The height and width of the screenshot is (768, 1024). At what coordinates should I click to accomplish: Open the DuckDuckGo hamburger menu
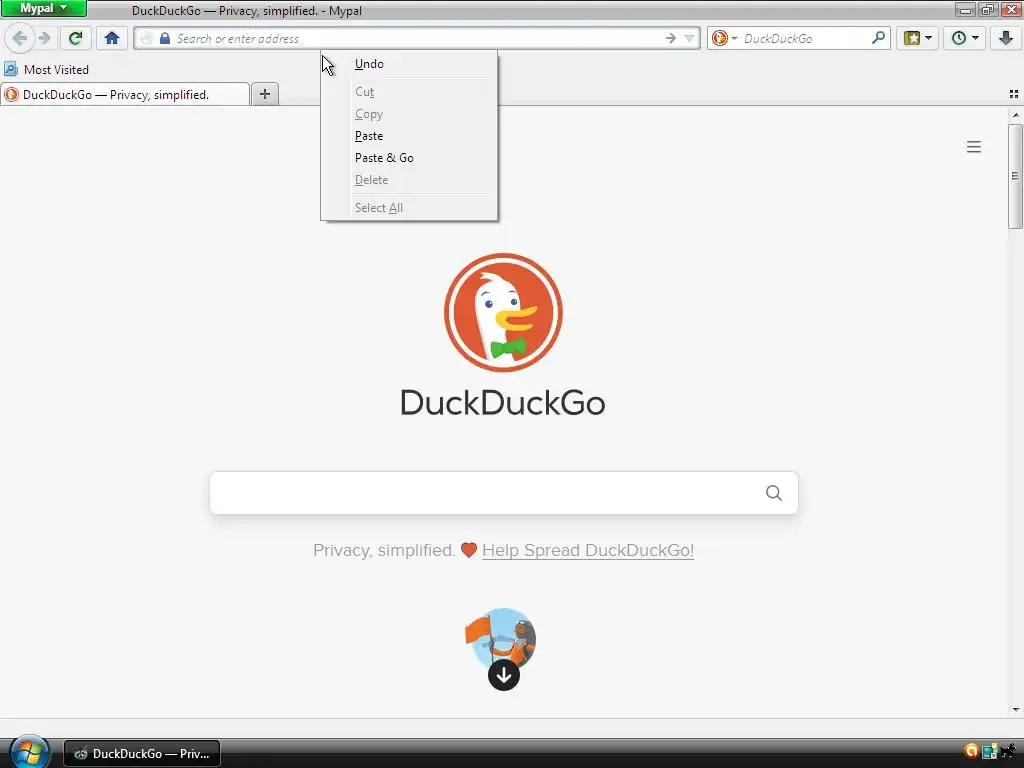(974, 147)
